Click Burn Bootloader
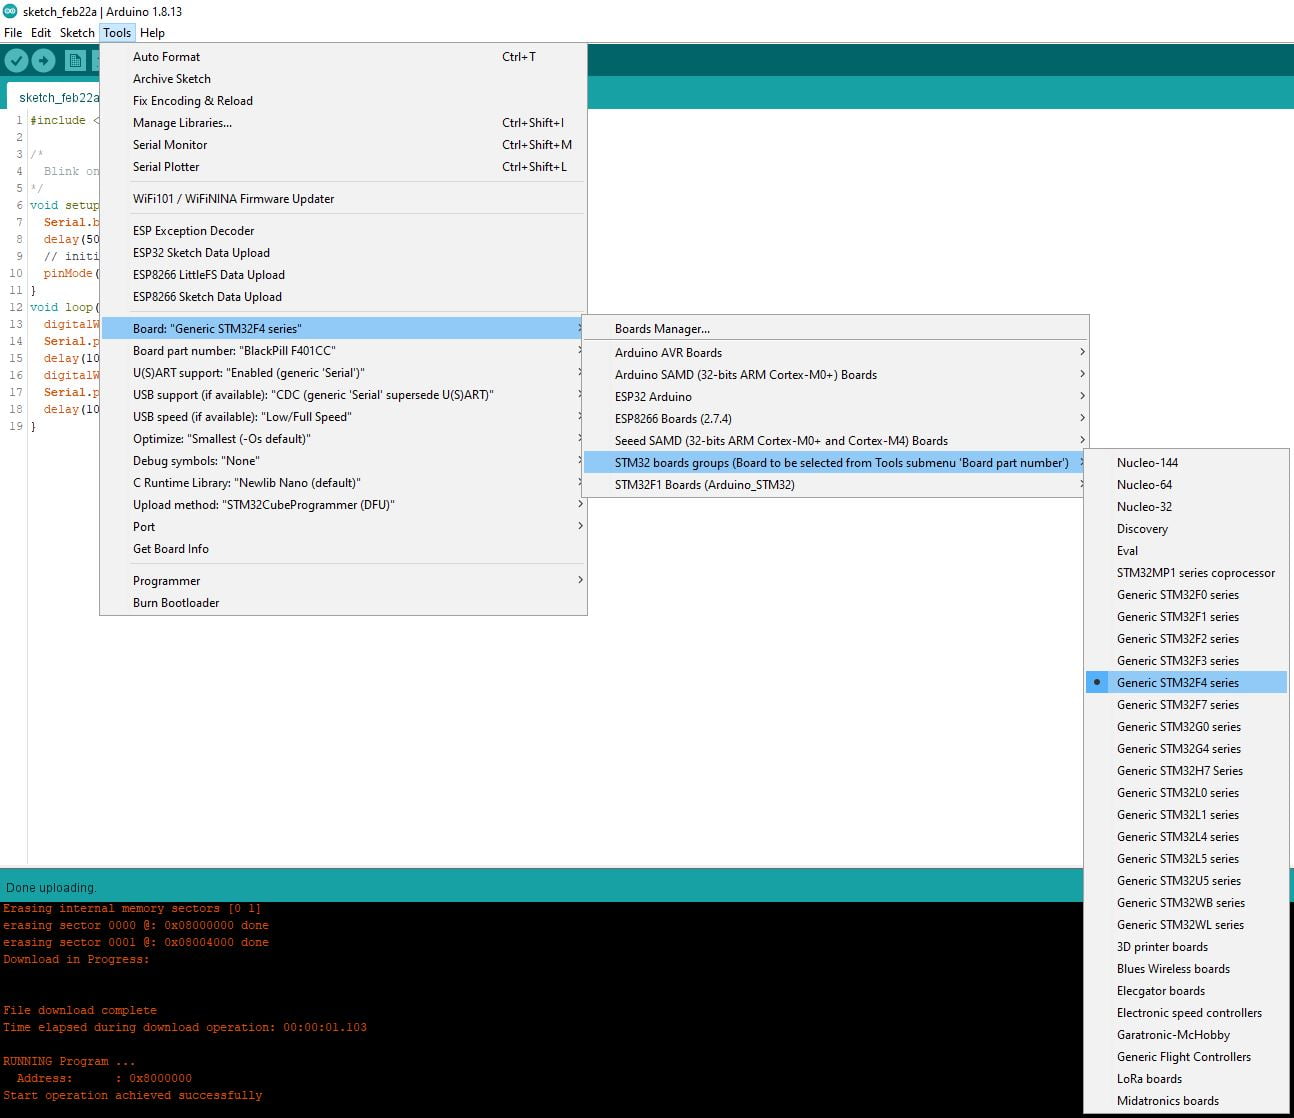The image size is (1294, 1118). point(176,603)
